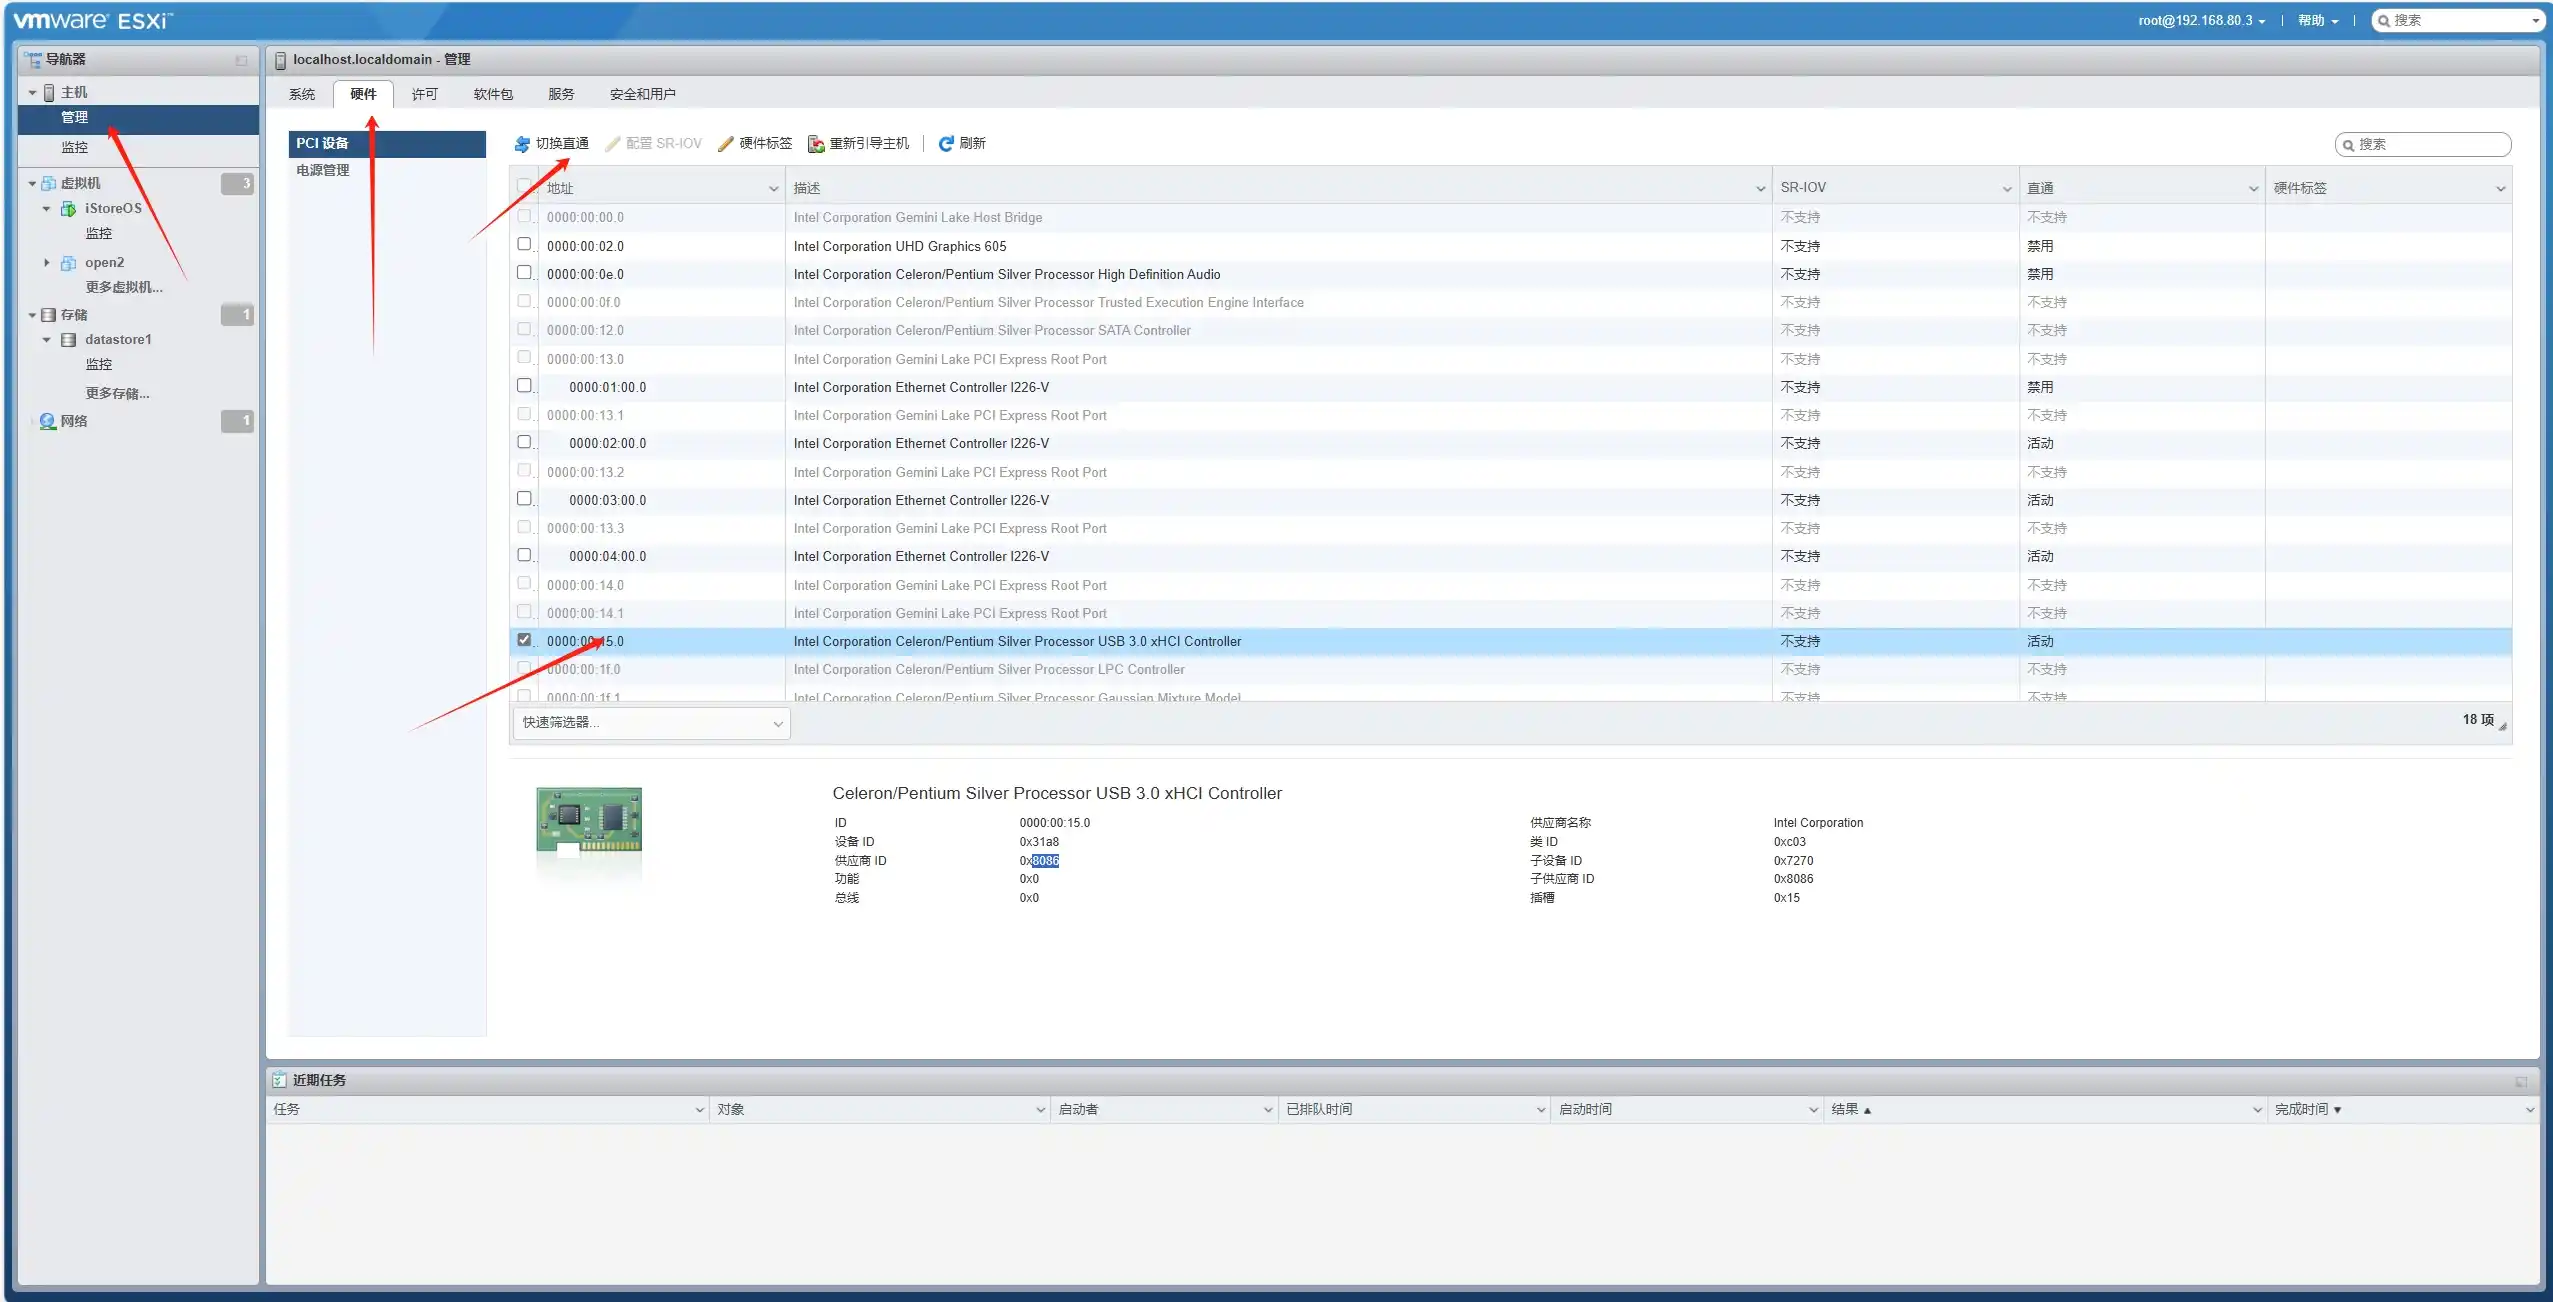Click the iStoreOS VM icon
This screenshot has height=1302, width=2553.
68,208
